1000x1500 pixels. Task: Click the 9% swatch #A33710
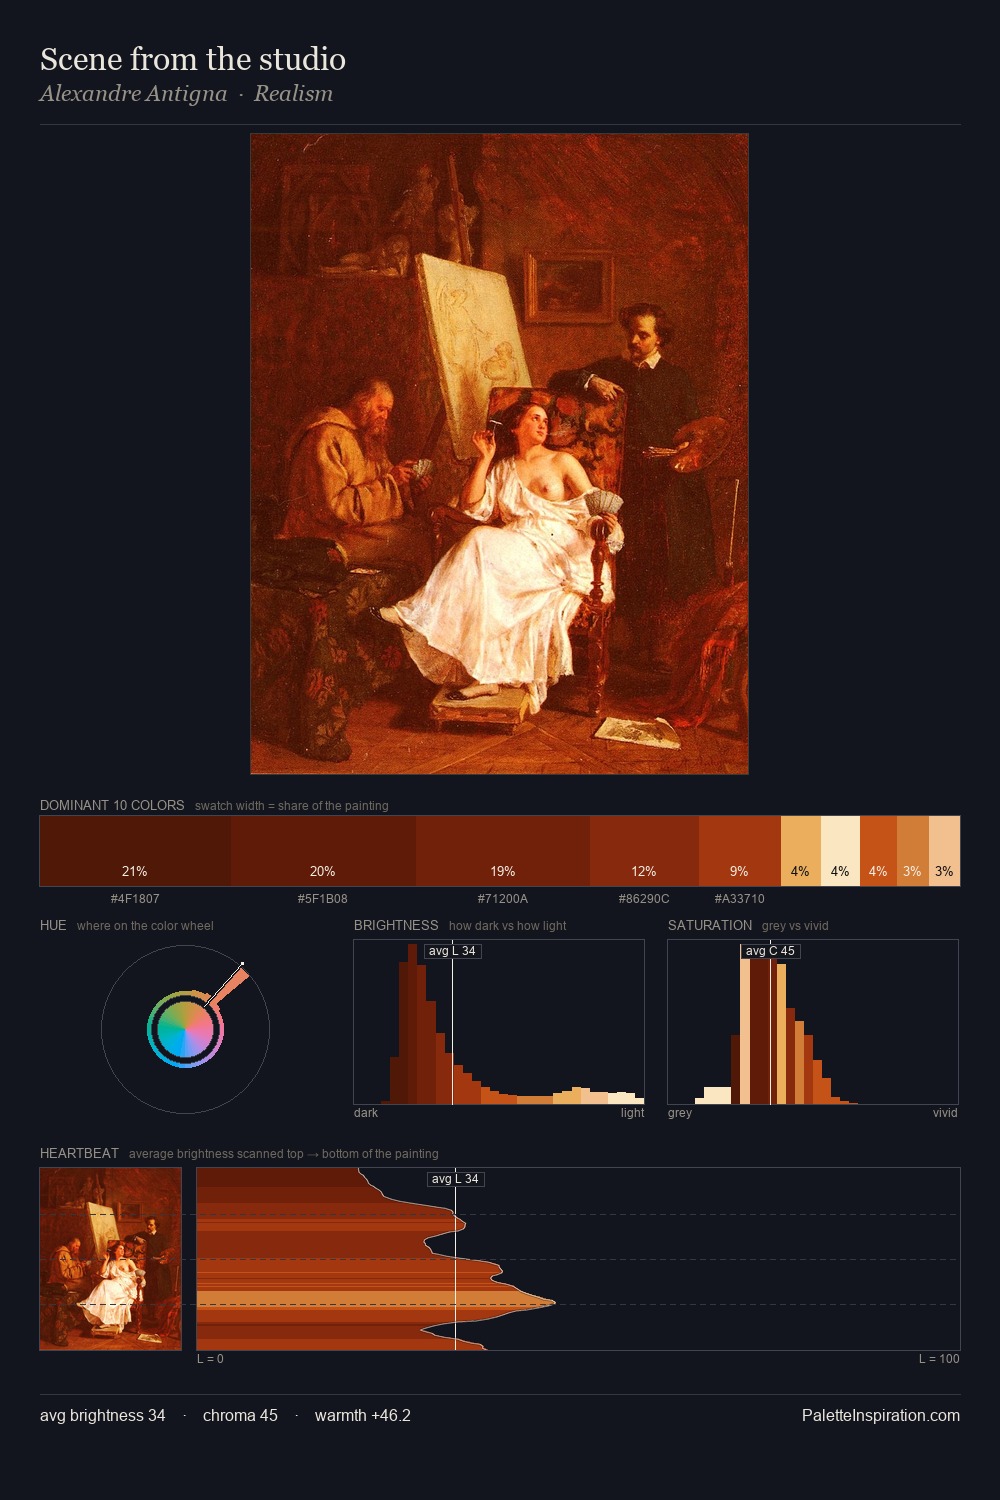pyautogui.click(x=739, y=851)
